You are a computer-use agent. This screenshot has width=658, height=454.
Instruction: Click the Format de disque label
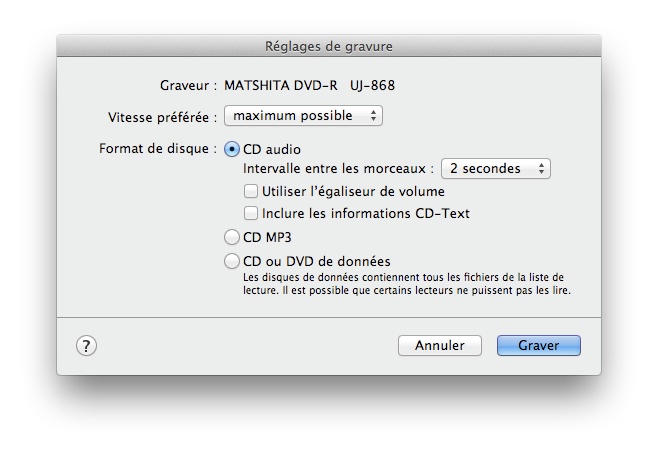pos(157,149)
